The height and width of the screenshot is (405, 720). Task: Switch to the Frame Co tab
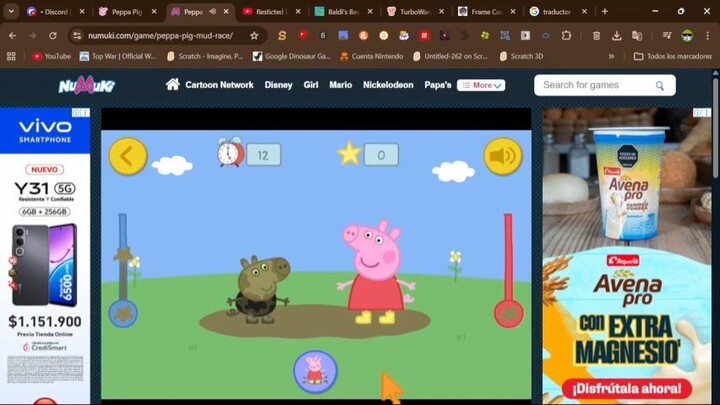(x=487, y=11)
